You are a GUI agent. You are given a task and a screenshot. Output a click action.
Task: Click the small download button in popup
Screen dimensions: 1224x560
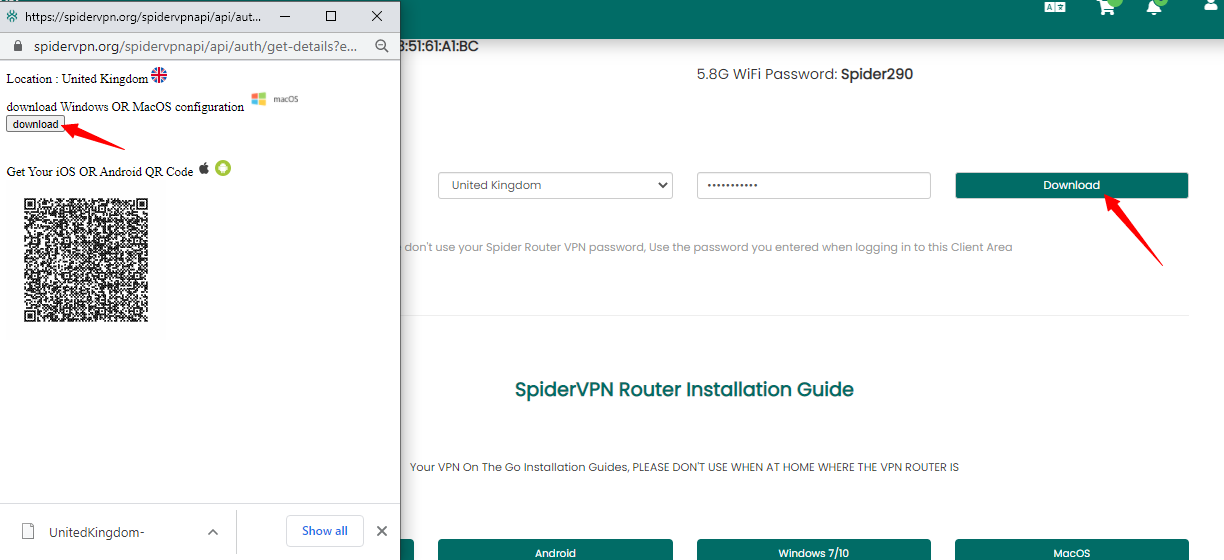click(x=36, y=124)
